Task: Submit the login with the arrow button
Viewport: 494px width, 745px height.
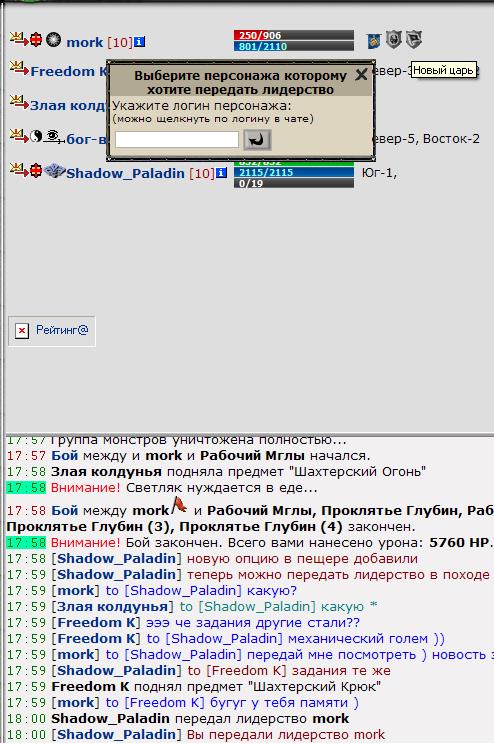Action: coord(257,140)
